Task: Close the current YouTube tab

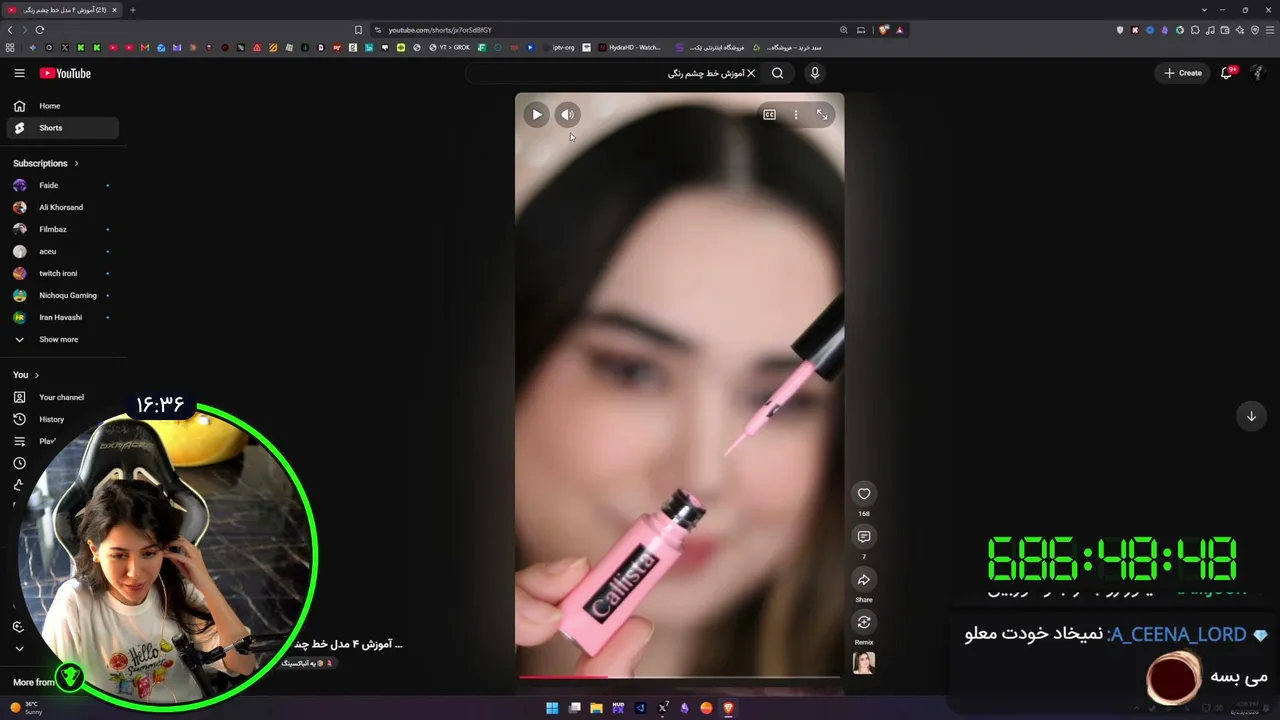Action: [x=114, y=10]
